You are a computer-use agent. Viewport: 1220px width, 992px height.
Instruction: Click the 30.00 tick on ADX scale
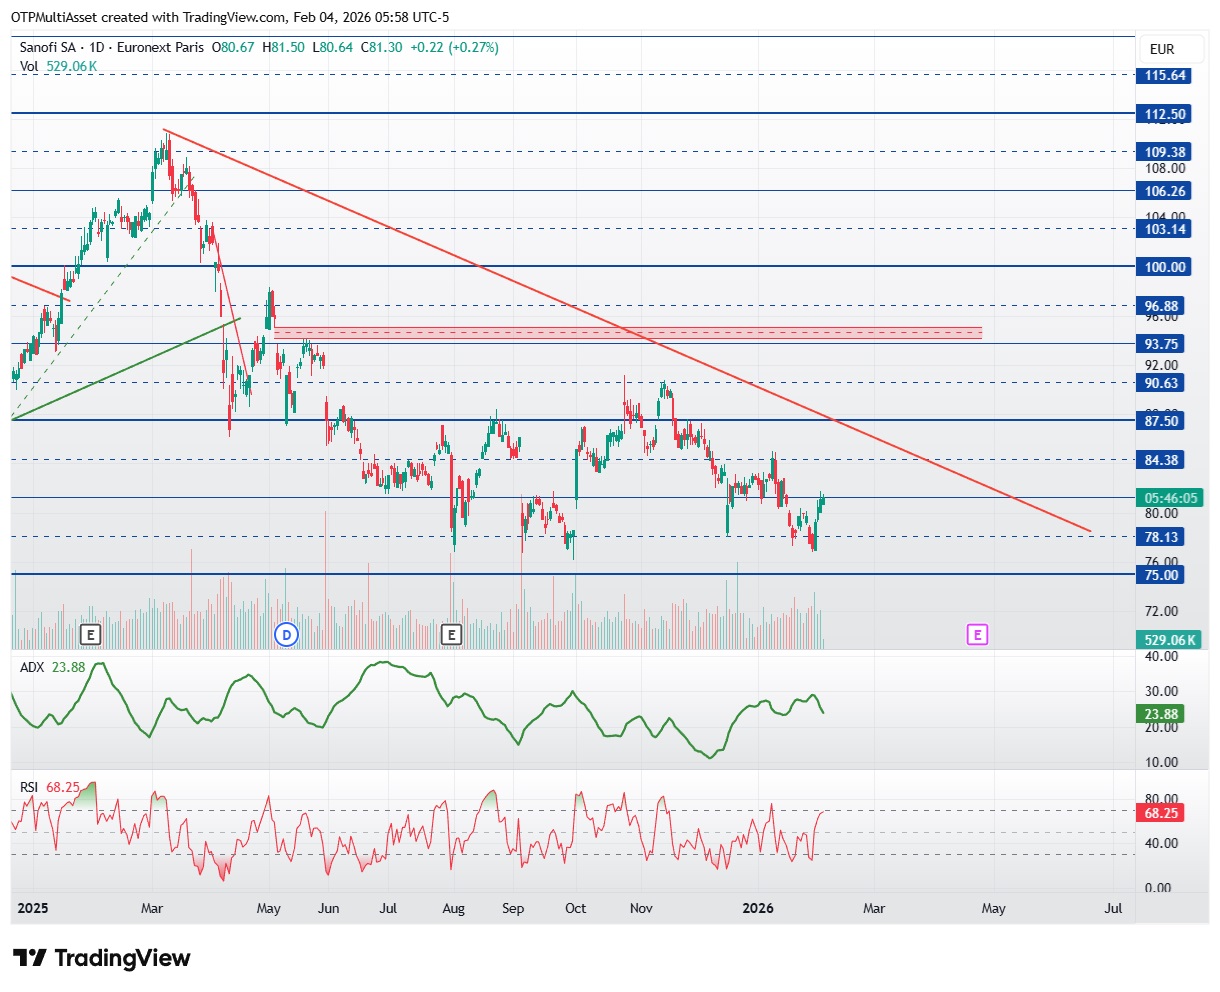click(1162, 691)
